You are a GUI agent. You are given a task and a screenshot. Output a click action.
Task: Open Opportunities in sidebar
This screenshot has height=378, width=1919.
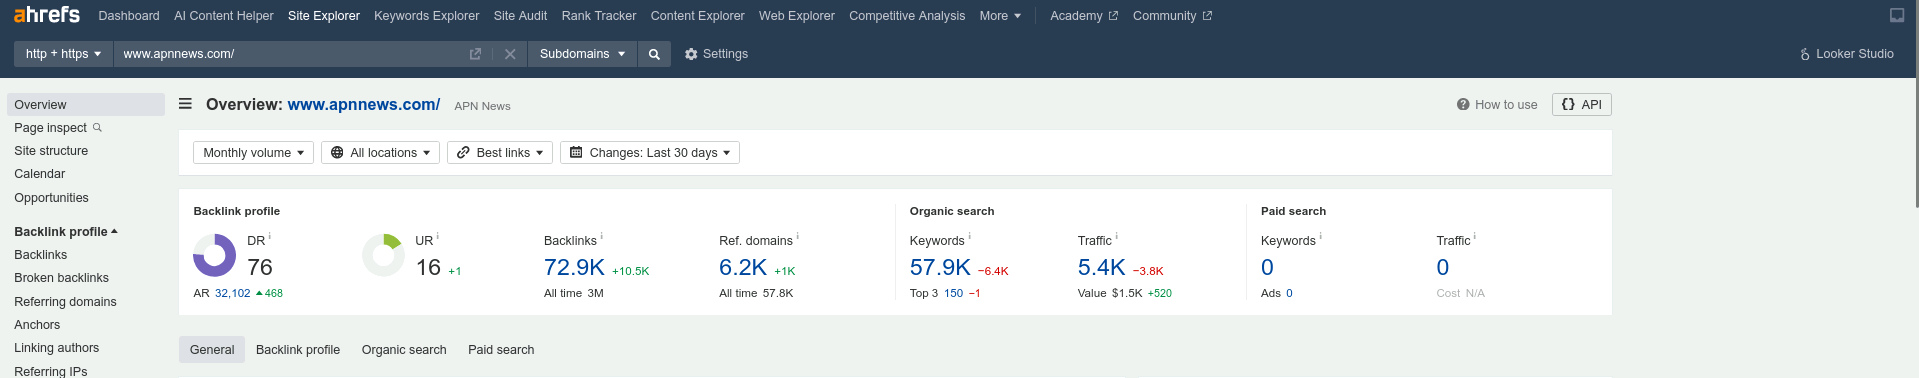(52, 198)
